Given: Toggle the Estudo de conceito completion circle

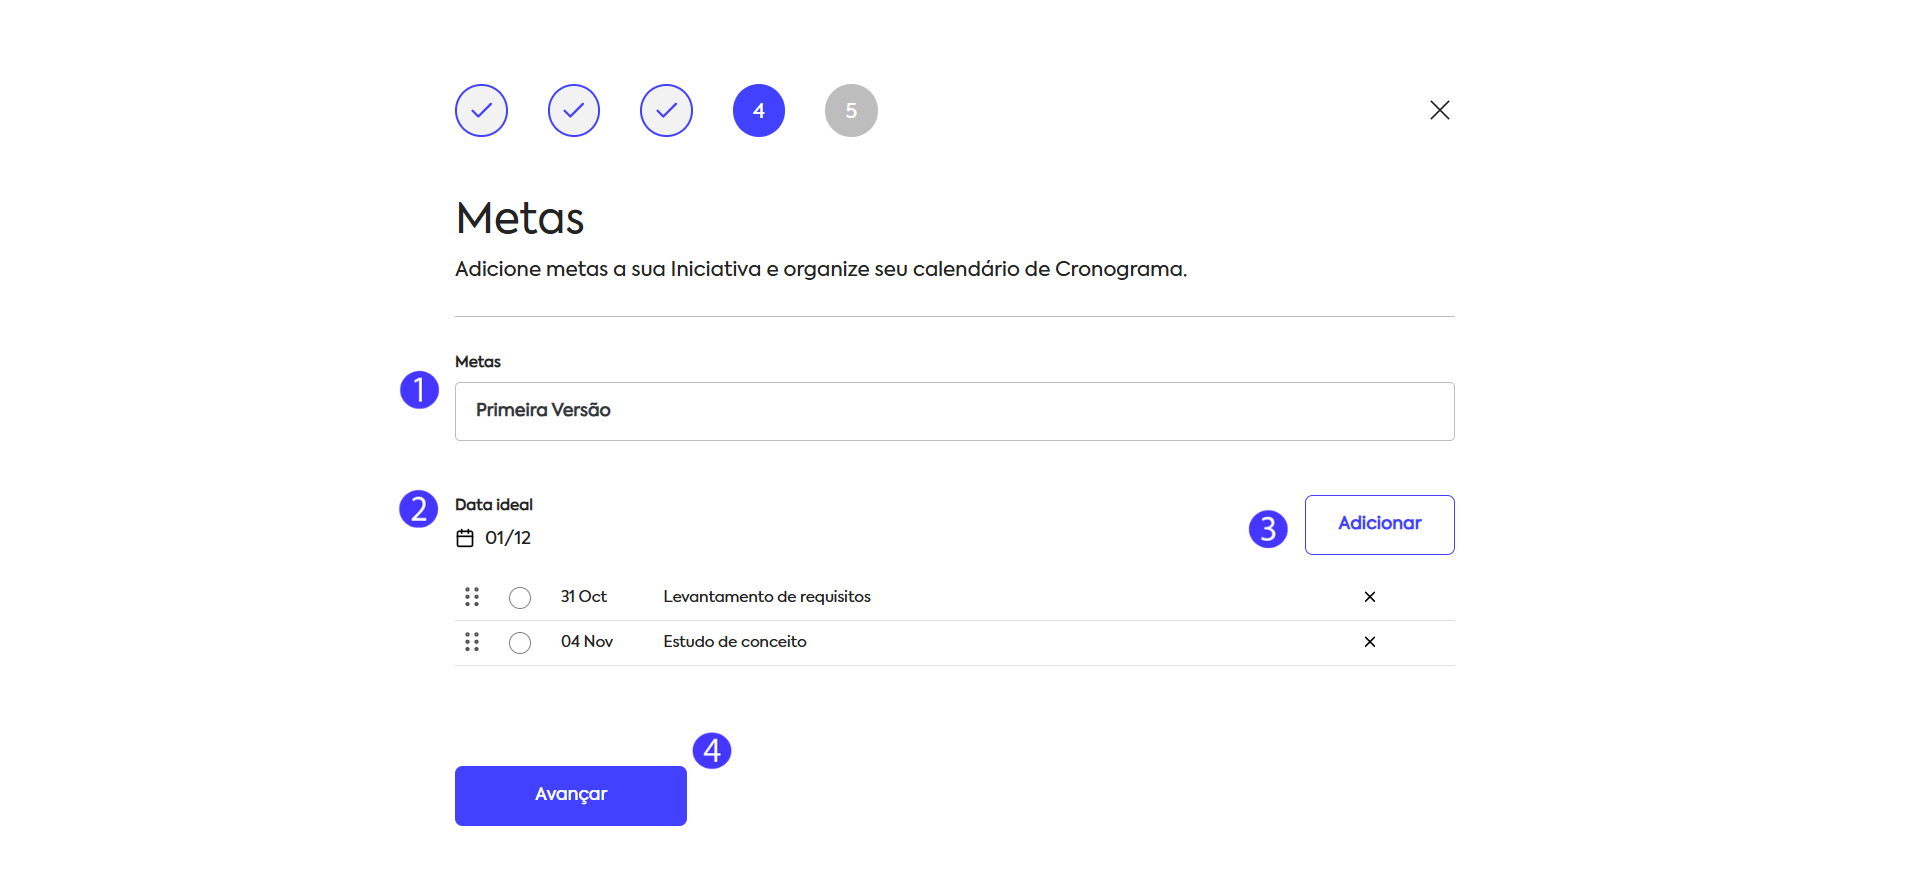Looking at the screenshot, I should pyautogui.click(x=520, y=643).
